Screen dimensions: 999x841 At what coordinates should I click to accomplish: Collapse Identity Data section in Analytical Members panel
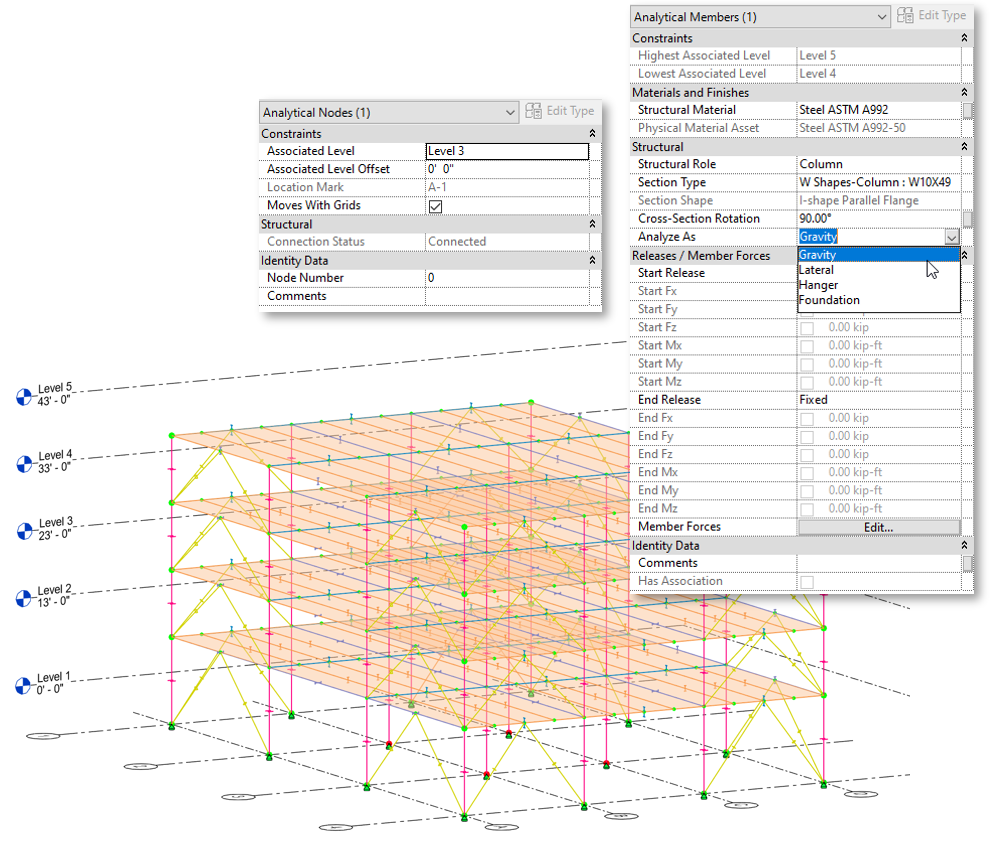pyautogui.click(x=964, y=545)
